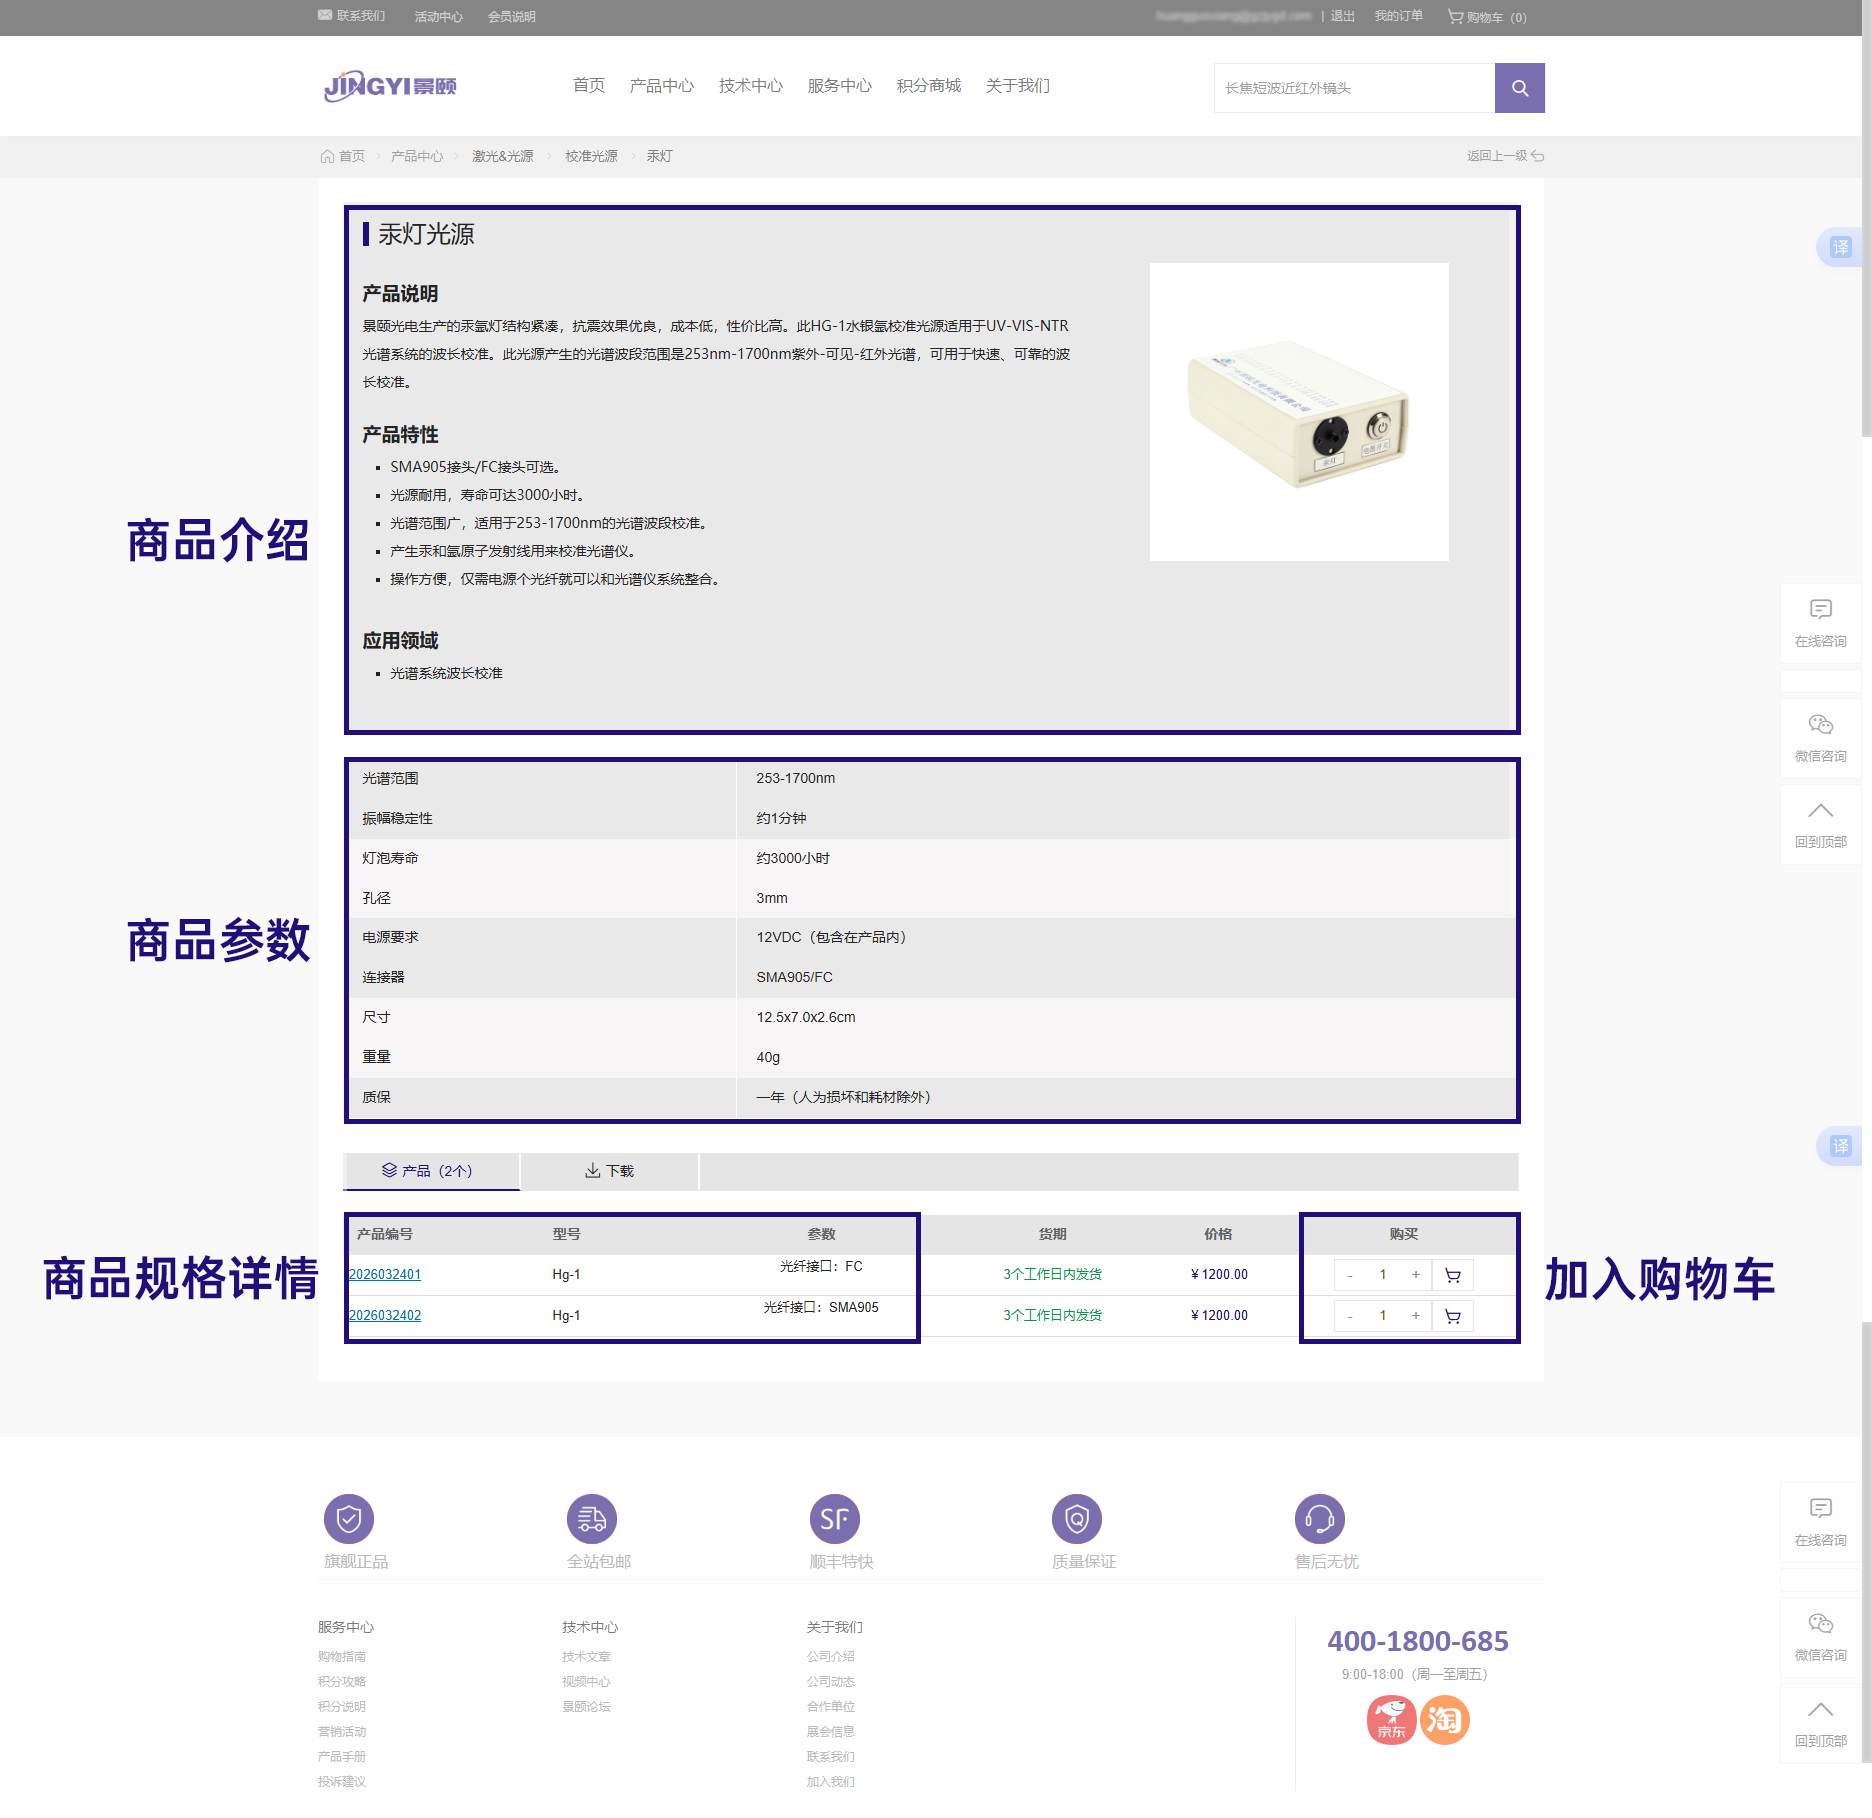The image size is (1872, 1818).
Task: Increase quantity for product 2026032401
Action: coord(1415,1275)
